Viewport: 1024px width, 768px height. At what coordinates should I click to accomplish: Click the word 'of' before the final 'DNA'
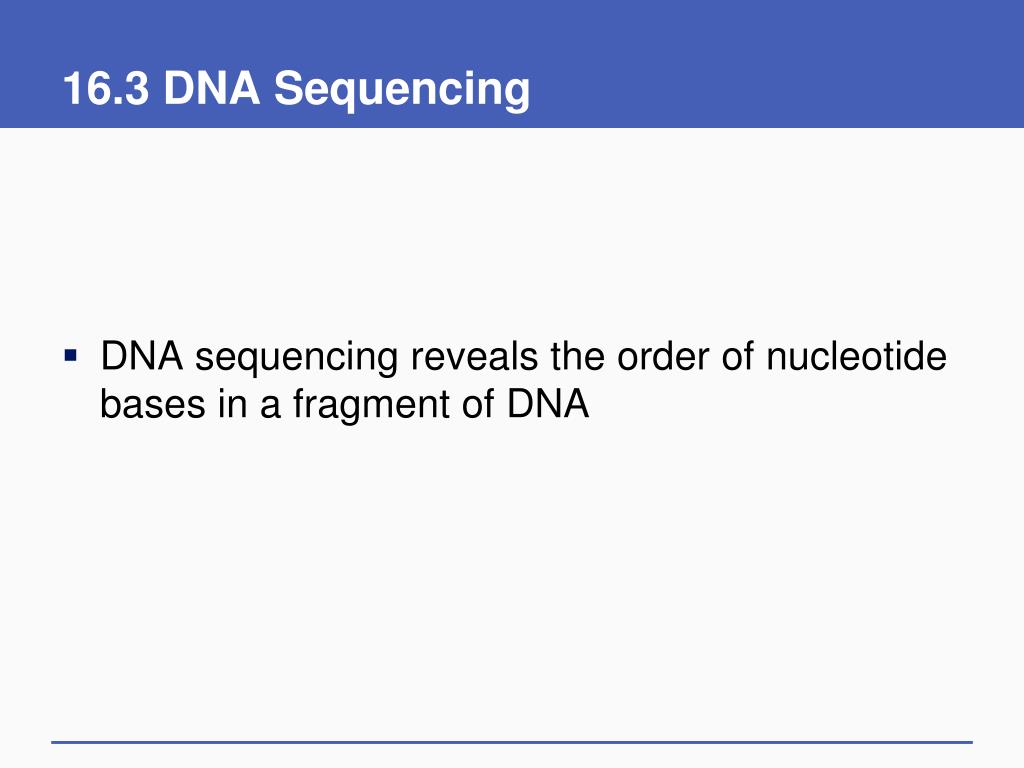click(x=478, y=404)
